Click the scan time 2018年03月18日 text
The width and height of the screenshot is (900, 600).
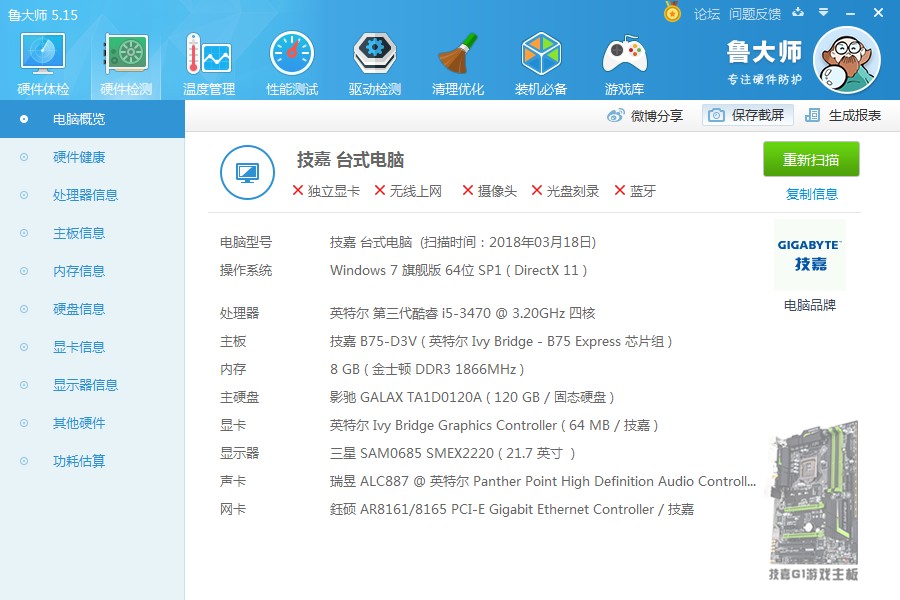pyautogui.click(x=540, y=242)
